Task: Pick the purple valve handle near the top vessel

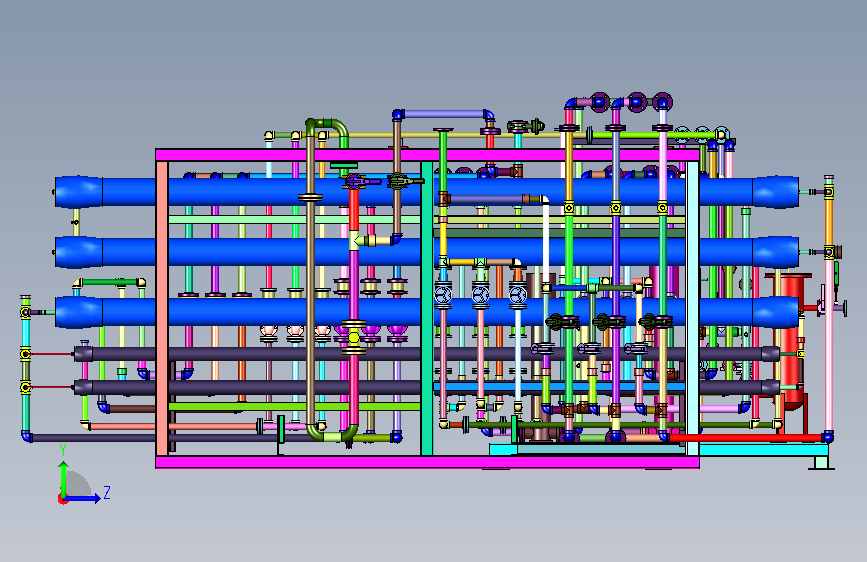Action: pos(364,181)
